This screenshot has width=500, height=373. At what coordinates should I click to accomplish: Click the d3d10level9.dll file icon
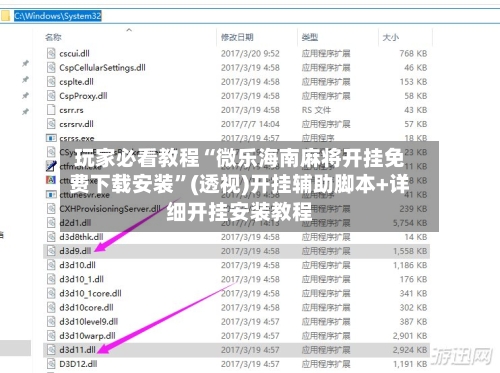click(51, 321)
